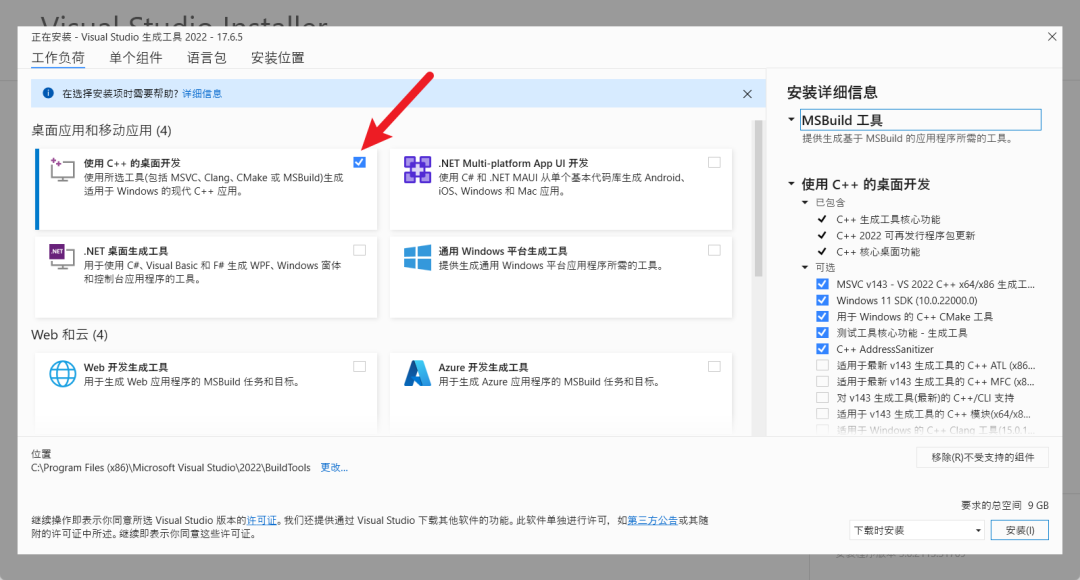This screenshot has height=580, width=1080.
Task: Select the MSBuild 工具 title field
Action: pos(920,120)
